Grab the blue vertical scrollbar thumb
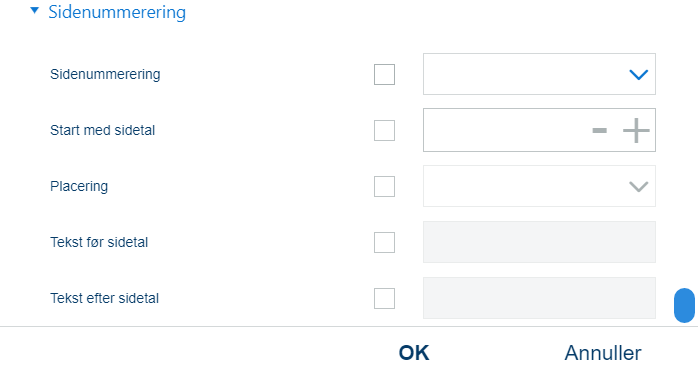 pos(684,305)
